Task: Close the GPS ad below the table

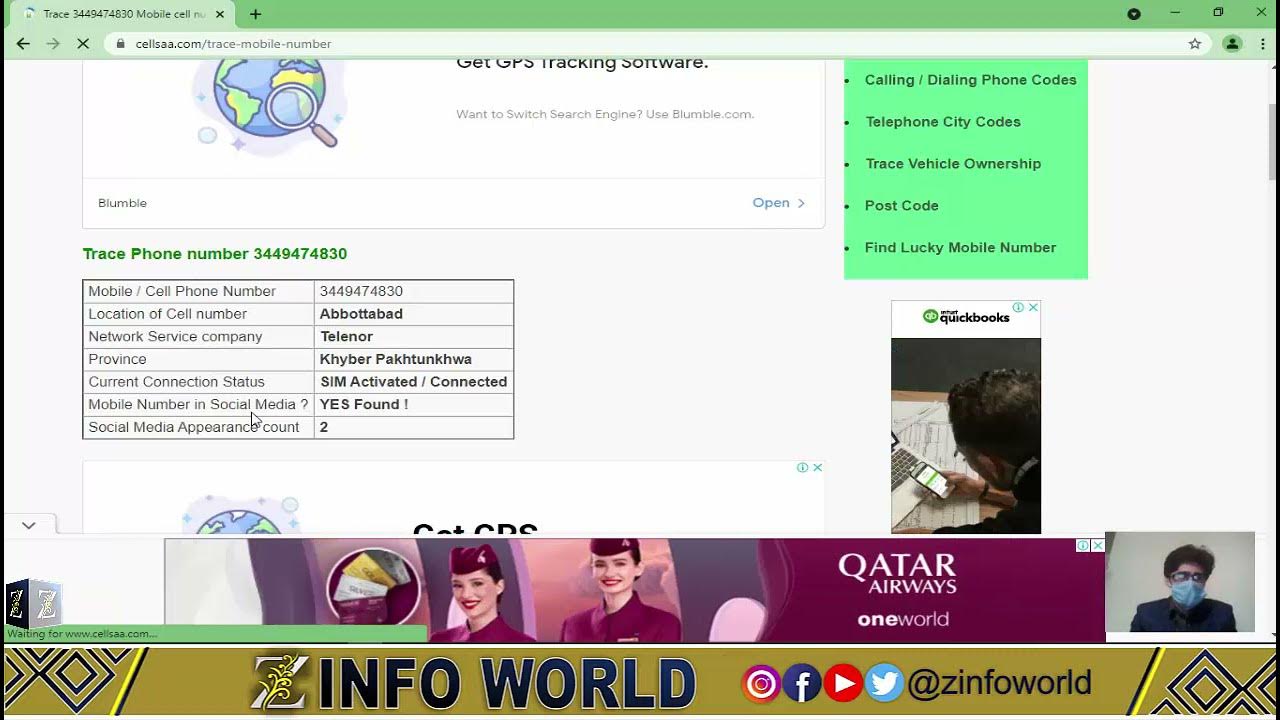Action: click(817, 467)
